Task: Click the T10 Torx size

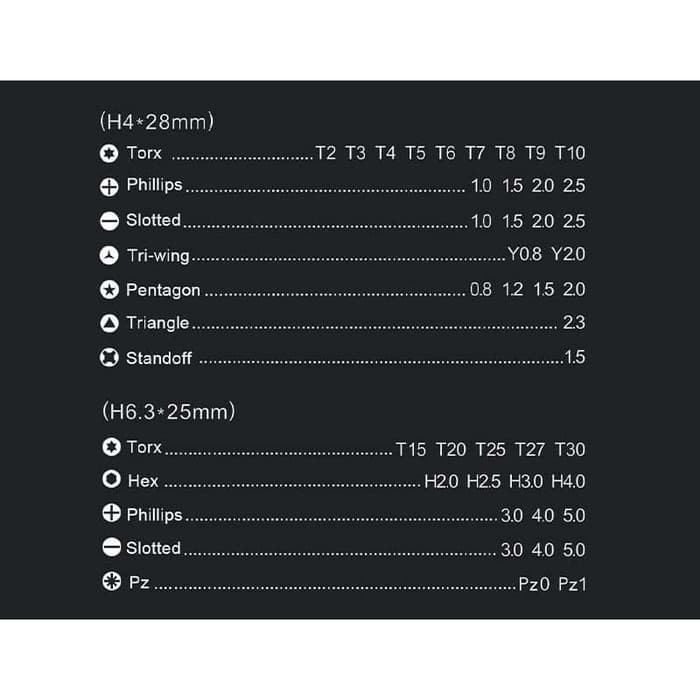Action: pos(570,153)
